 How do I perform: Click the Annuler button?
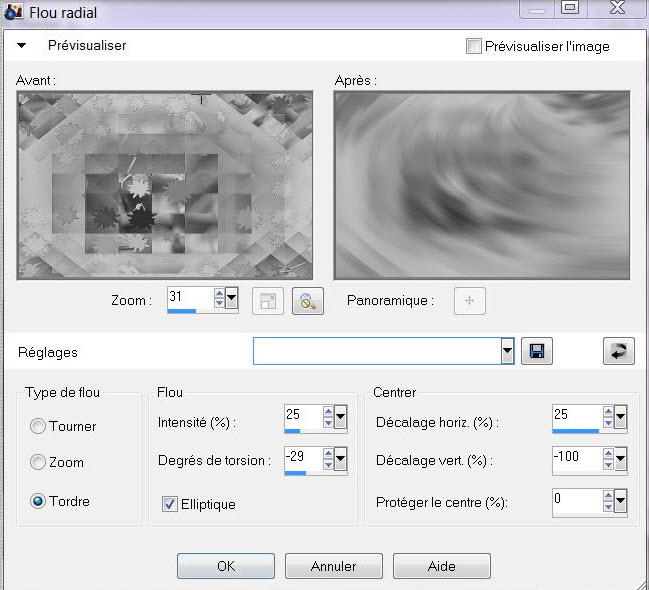334,566
